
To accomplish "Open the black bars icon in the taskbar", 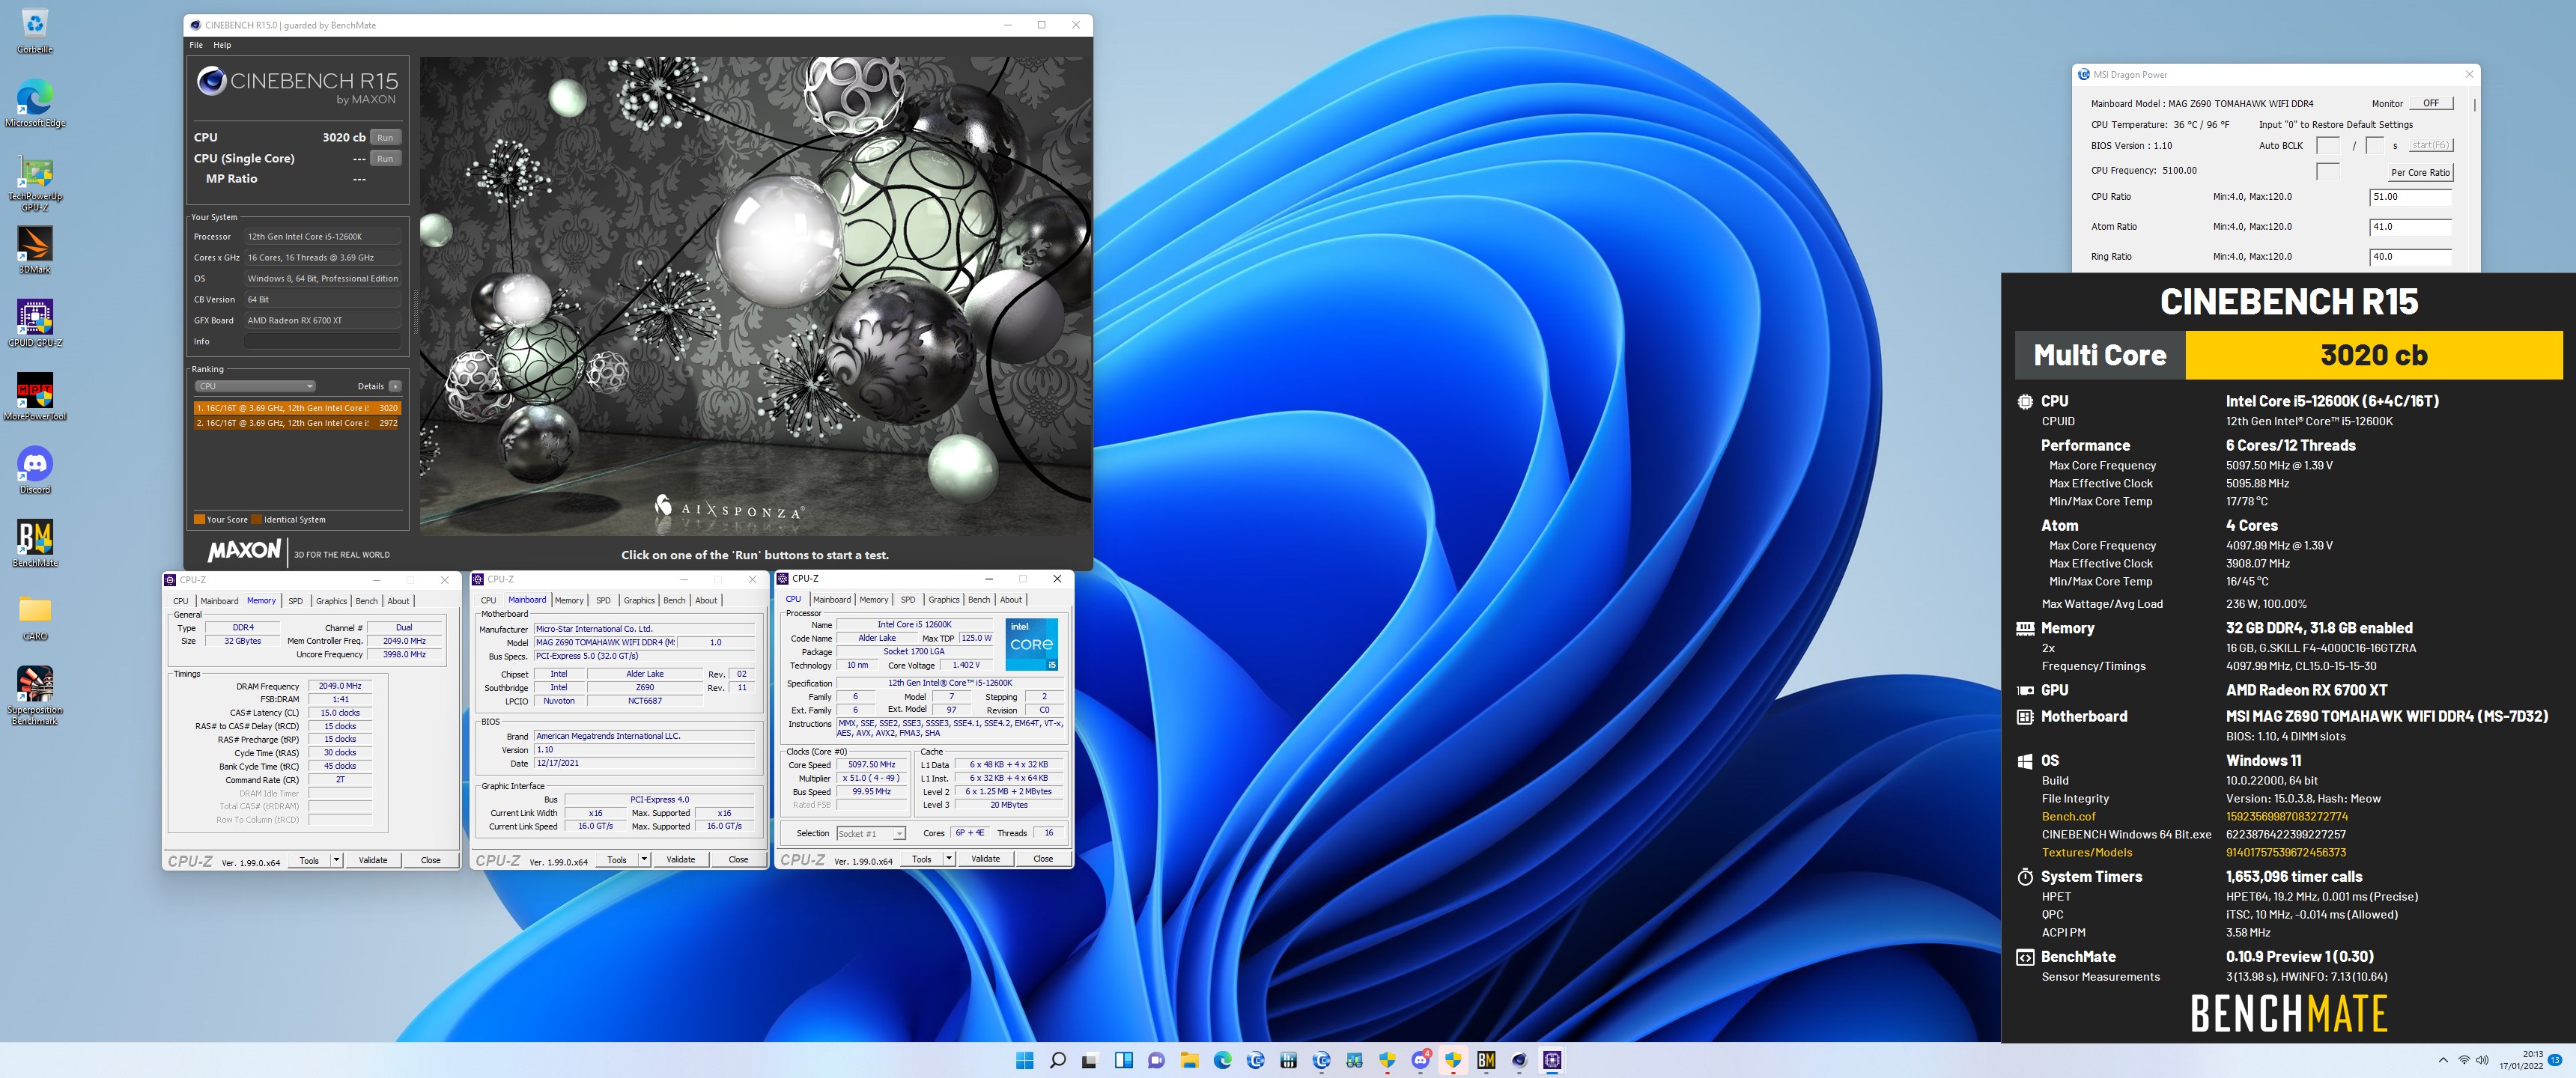I will [1288, 1060].
